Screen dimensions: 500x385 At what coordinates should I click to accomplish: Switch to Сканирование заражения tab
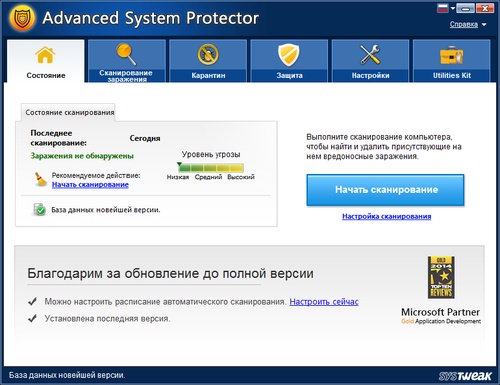pos(127,61)
